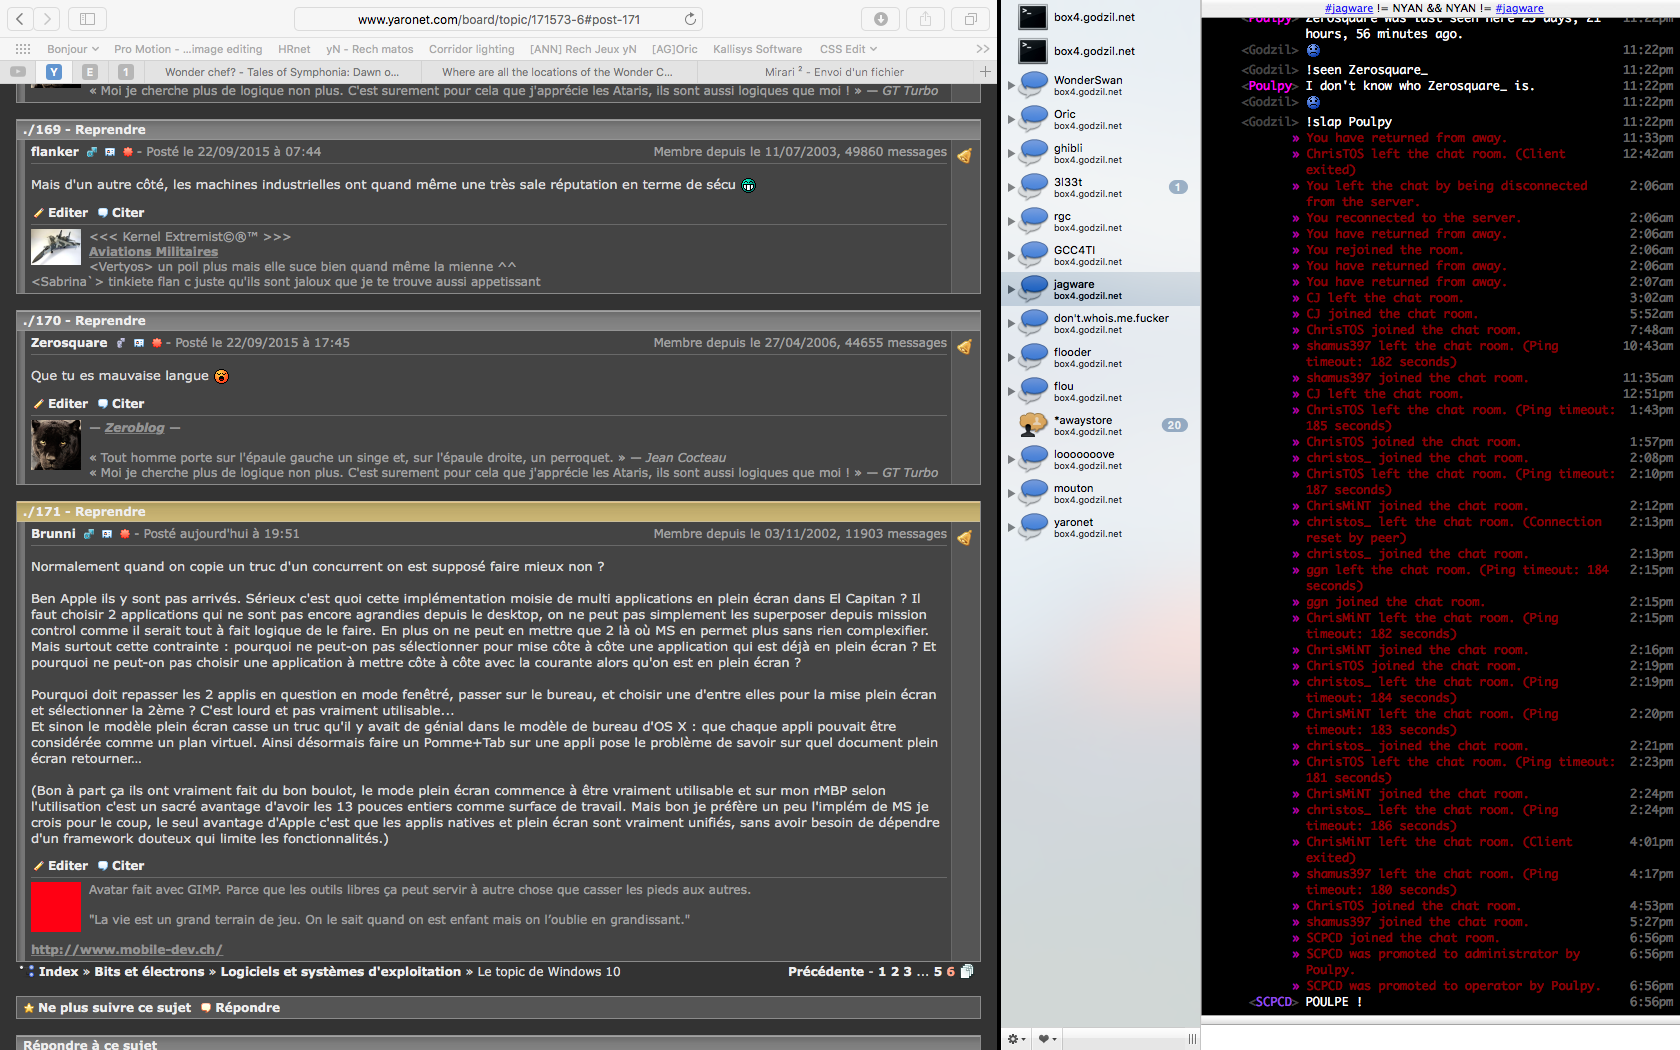1680x1050 pixels.
Task: Open a new tab with plus button
Action: [985, 72]
